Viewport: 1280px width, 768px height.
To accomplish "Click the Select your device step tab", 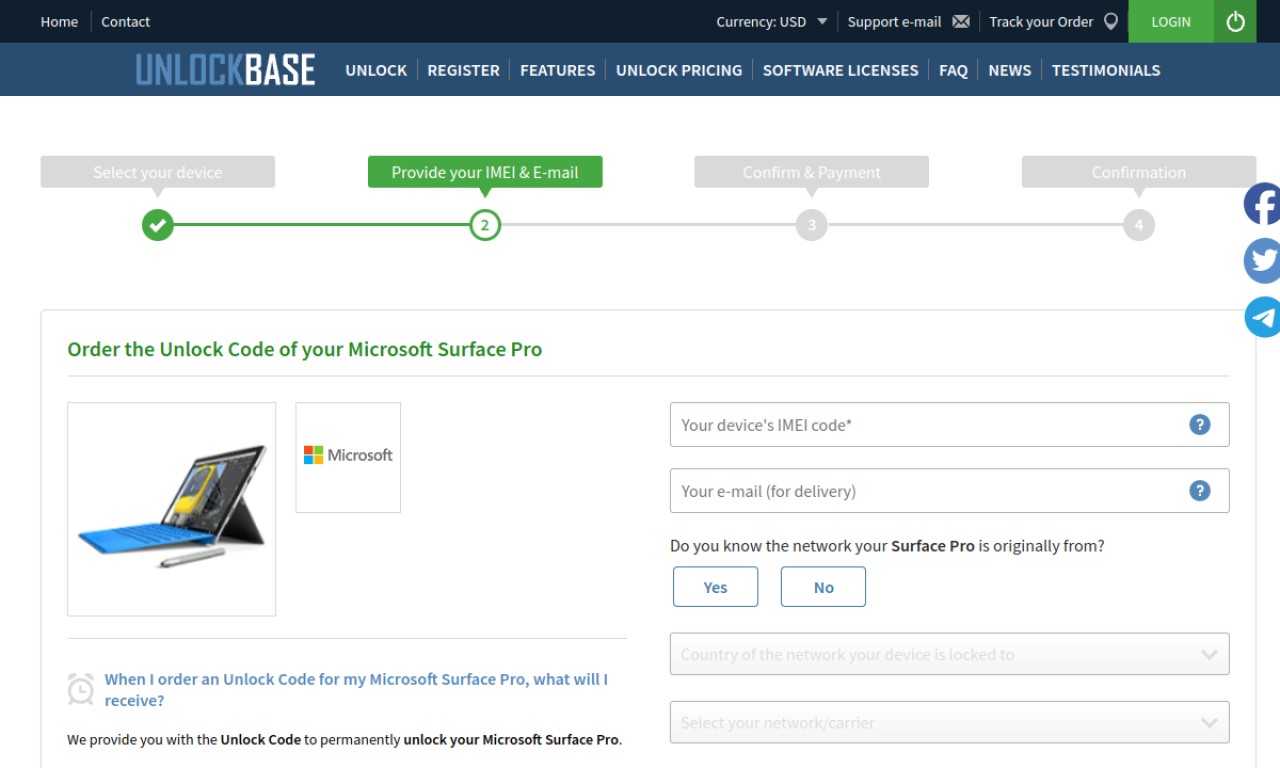I will (158, 172).
